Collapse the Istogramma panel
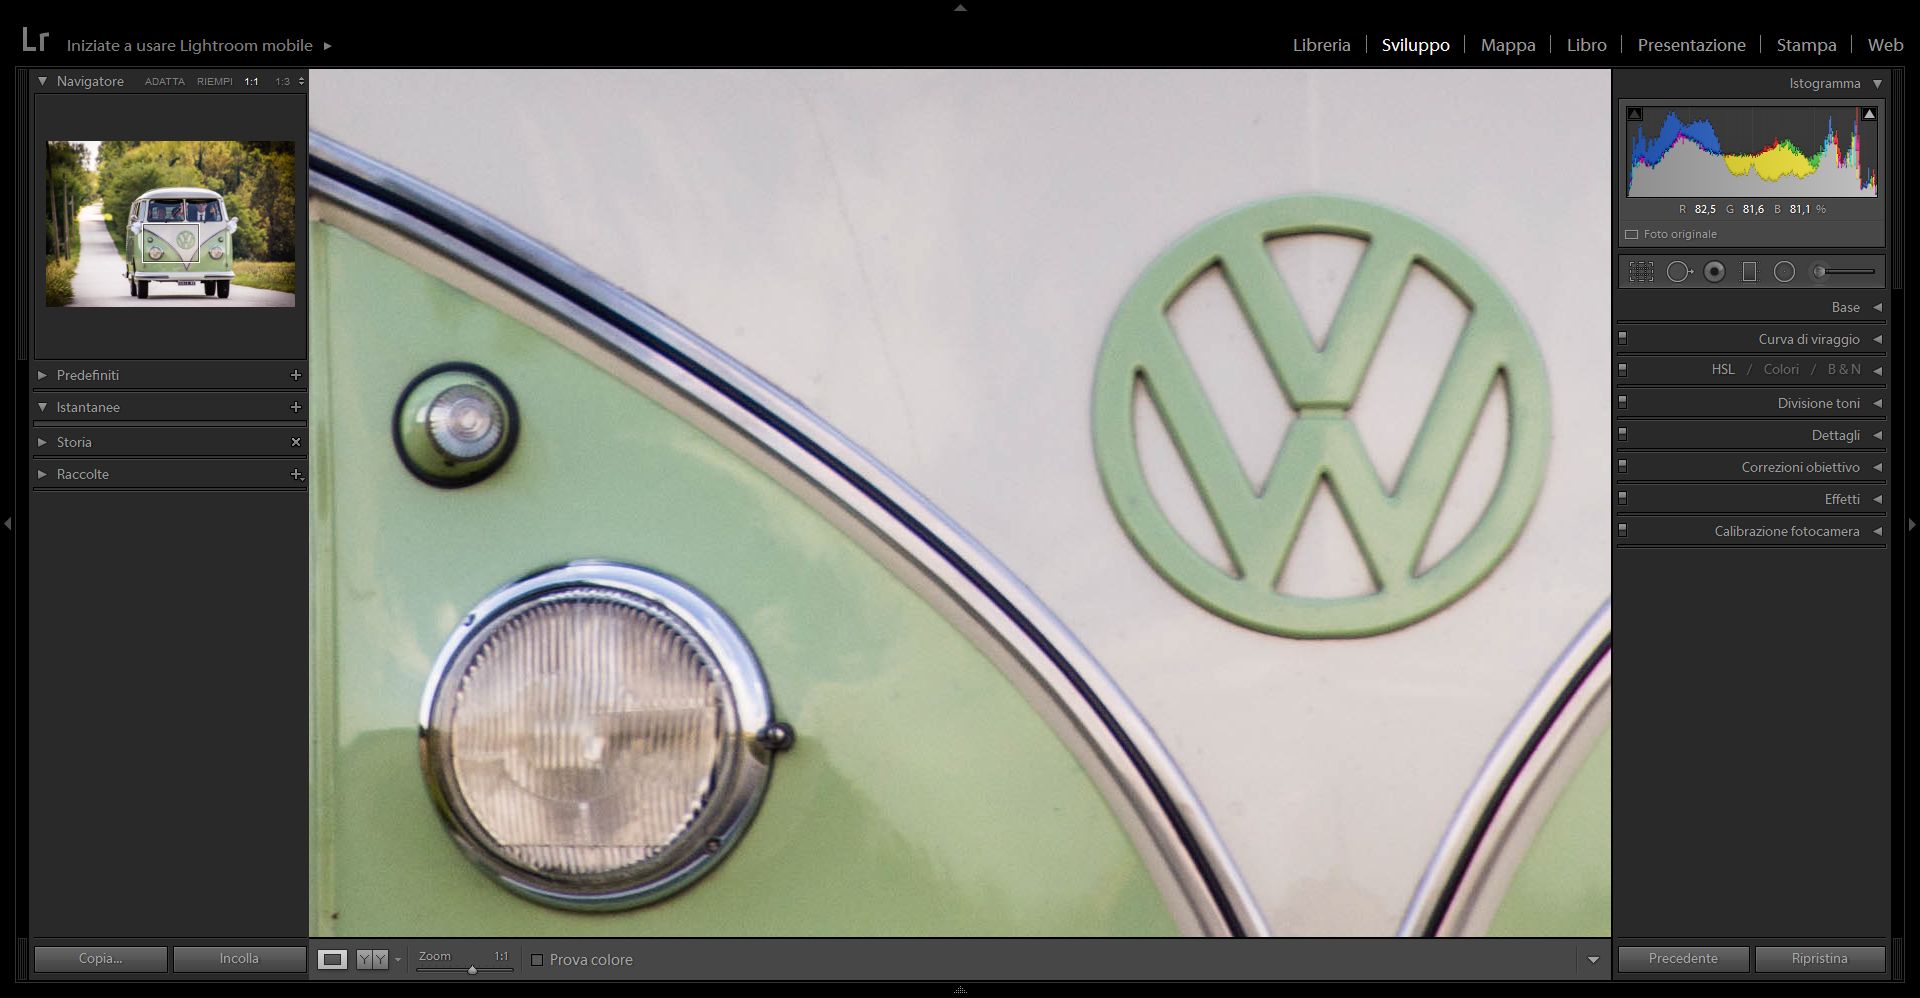1920x998 pixels. 1877,84
